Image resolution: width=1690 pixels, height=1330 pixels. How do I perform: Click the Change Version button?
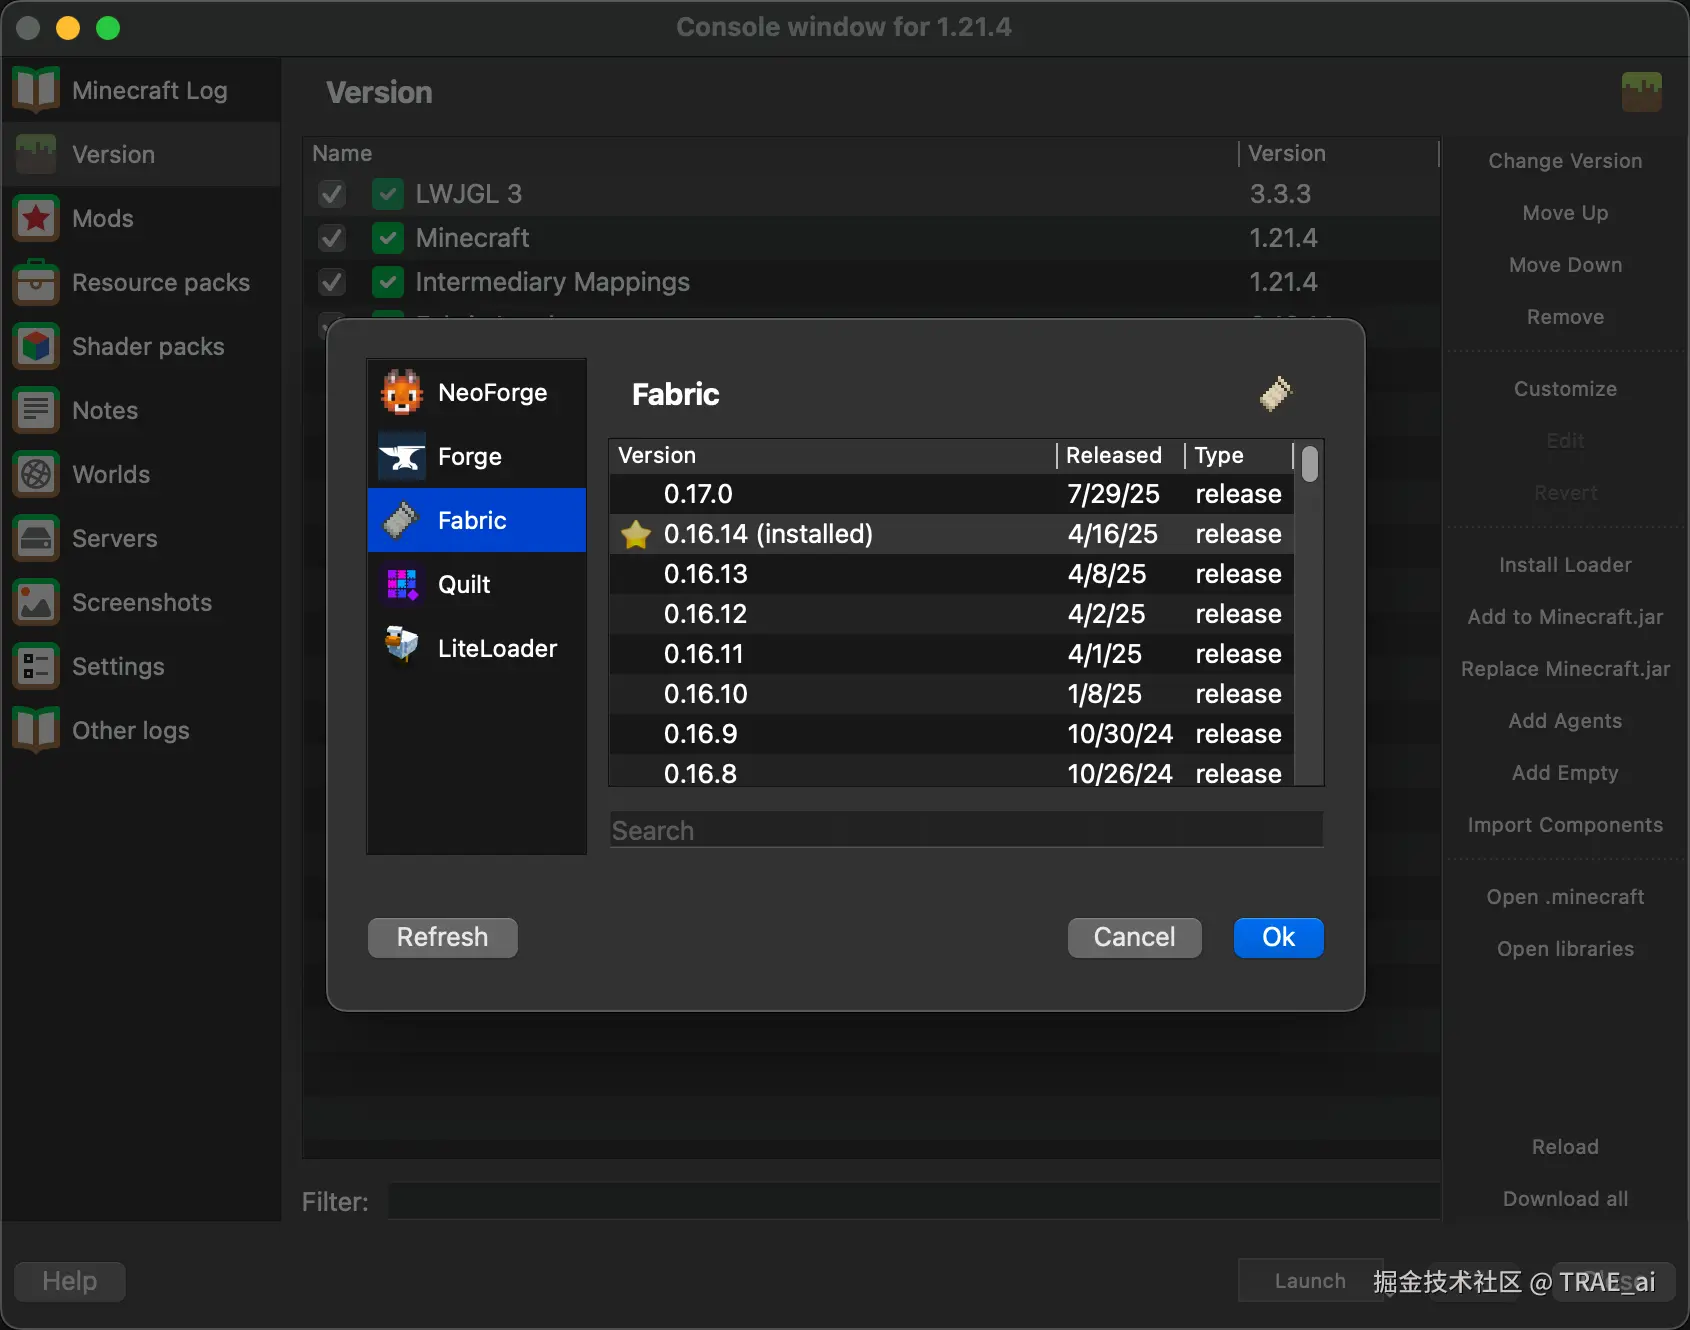coord(1565,161)
